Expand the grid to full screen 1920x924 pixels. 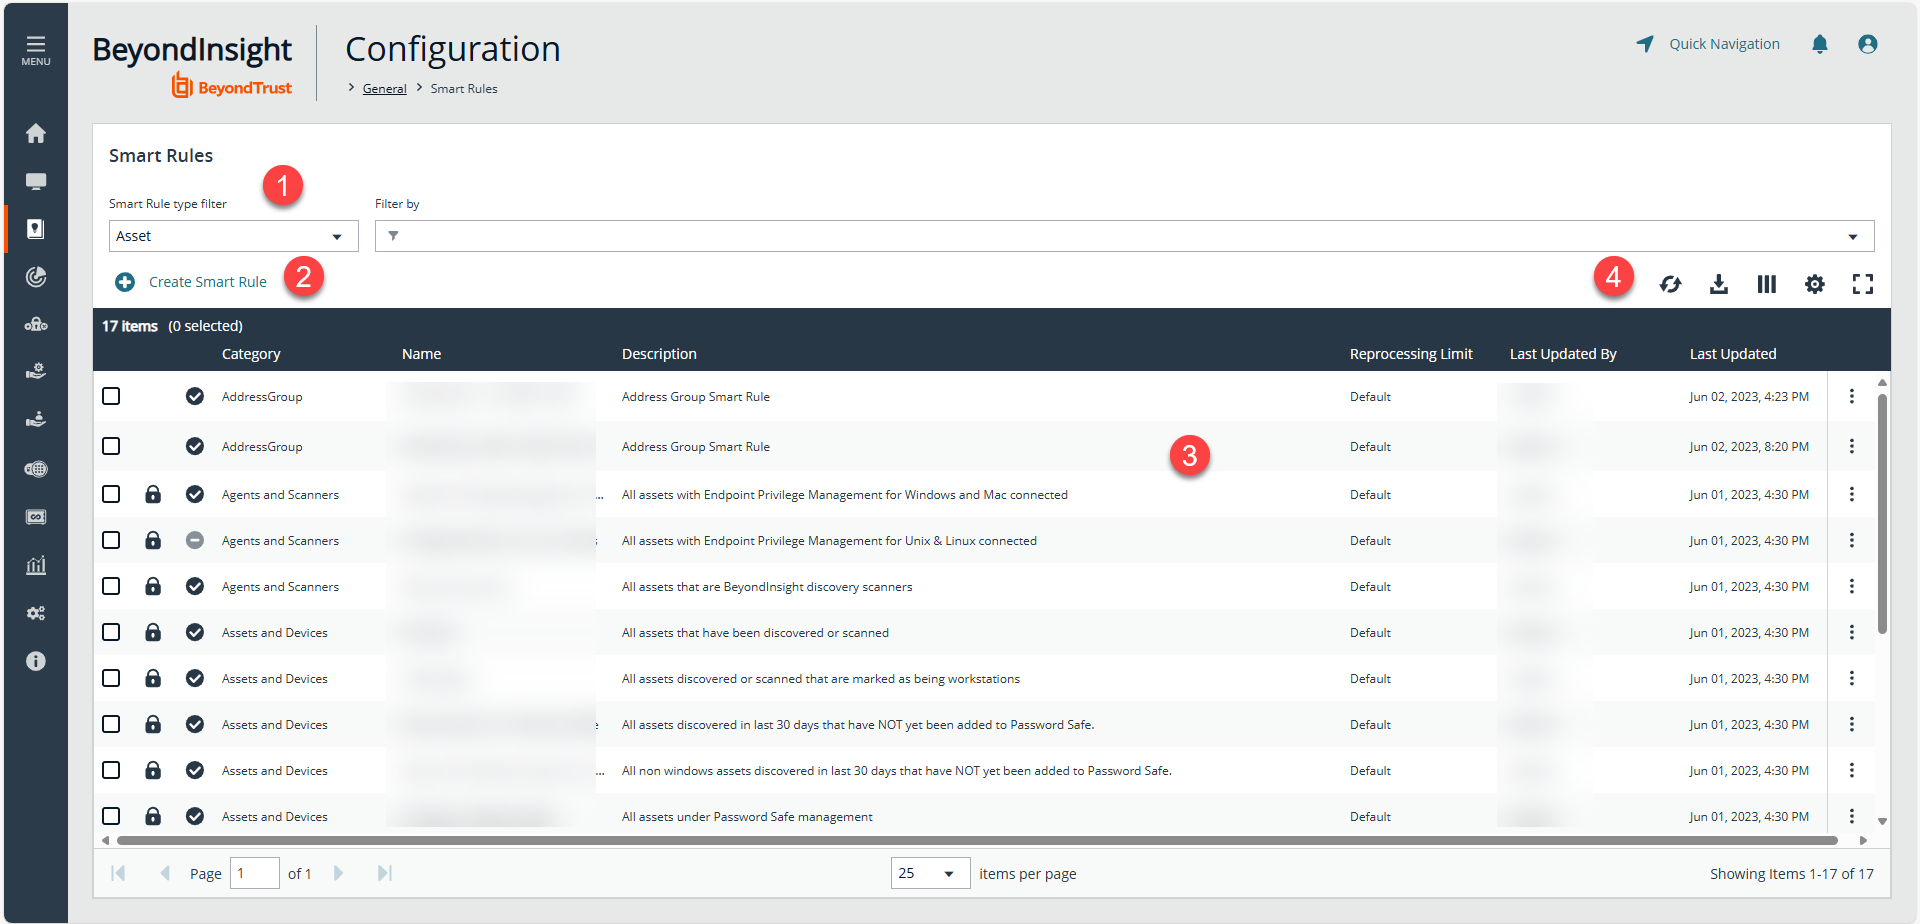[x=1863, y=284]
